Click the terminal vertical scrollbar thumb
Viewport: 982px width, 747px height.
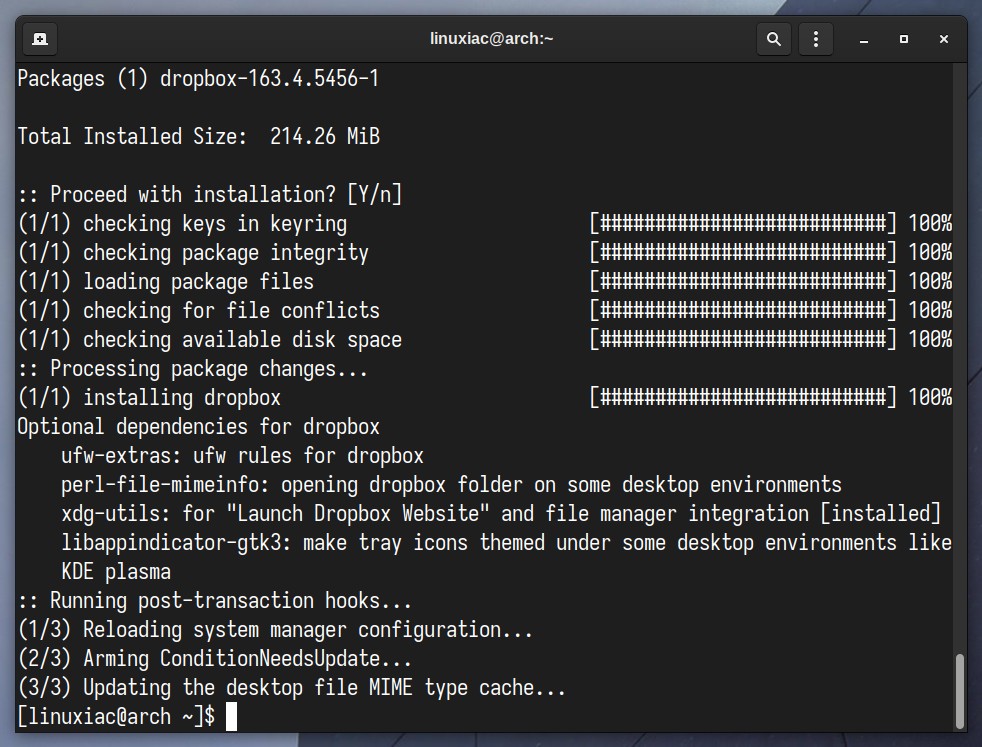click(x=960, y=691)
